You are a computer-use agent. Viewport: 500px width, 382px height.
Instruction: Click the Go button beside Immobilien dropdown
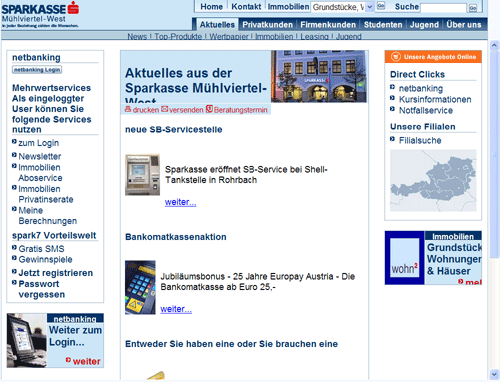pos(381,6)
